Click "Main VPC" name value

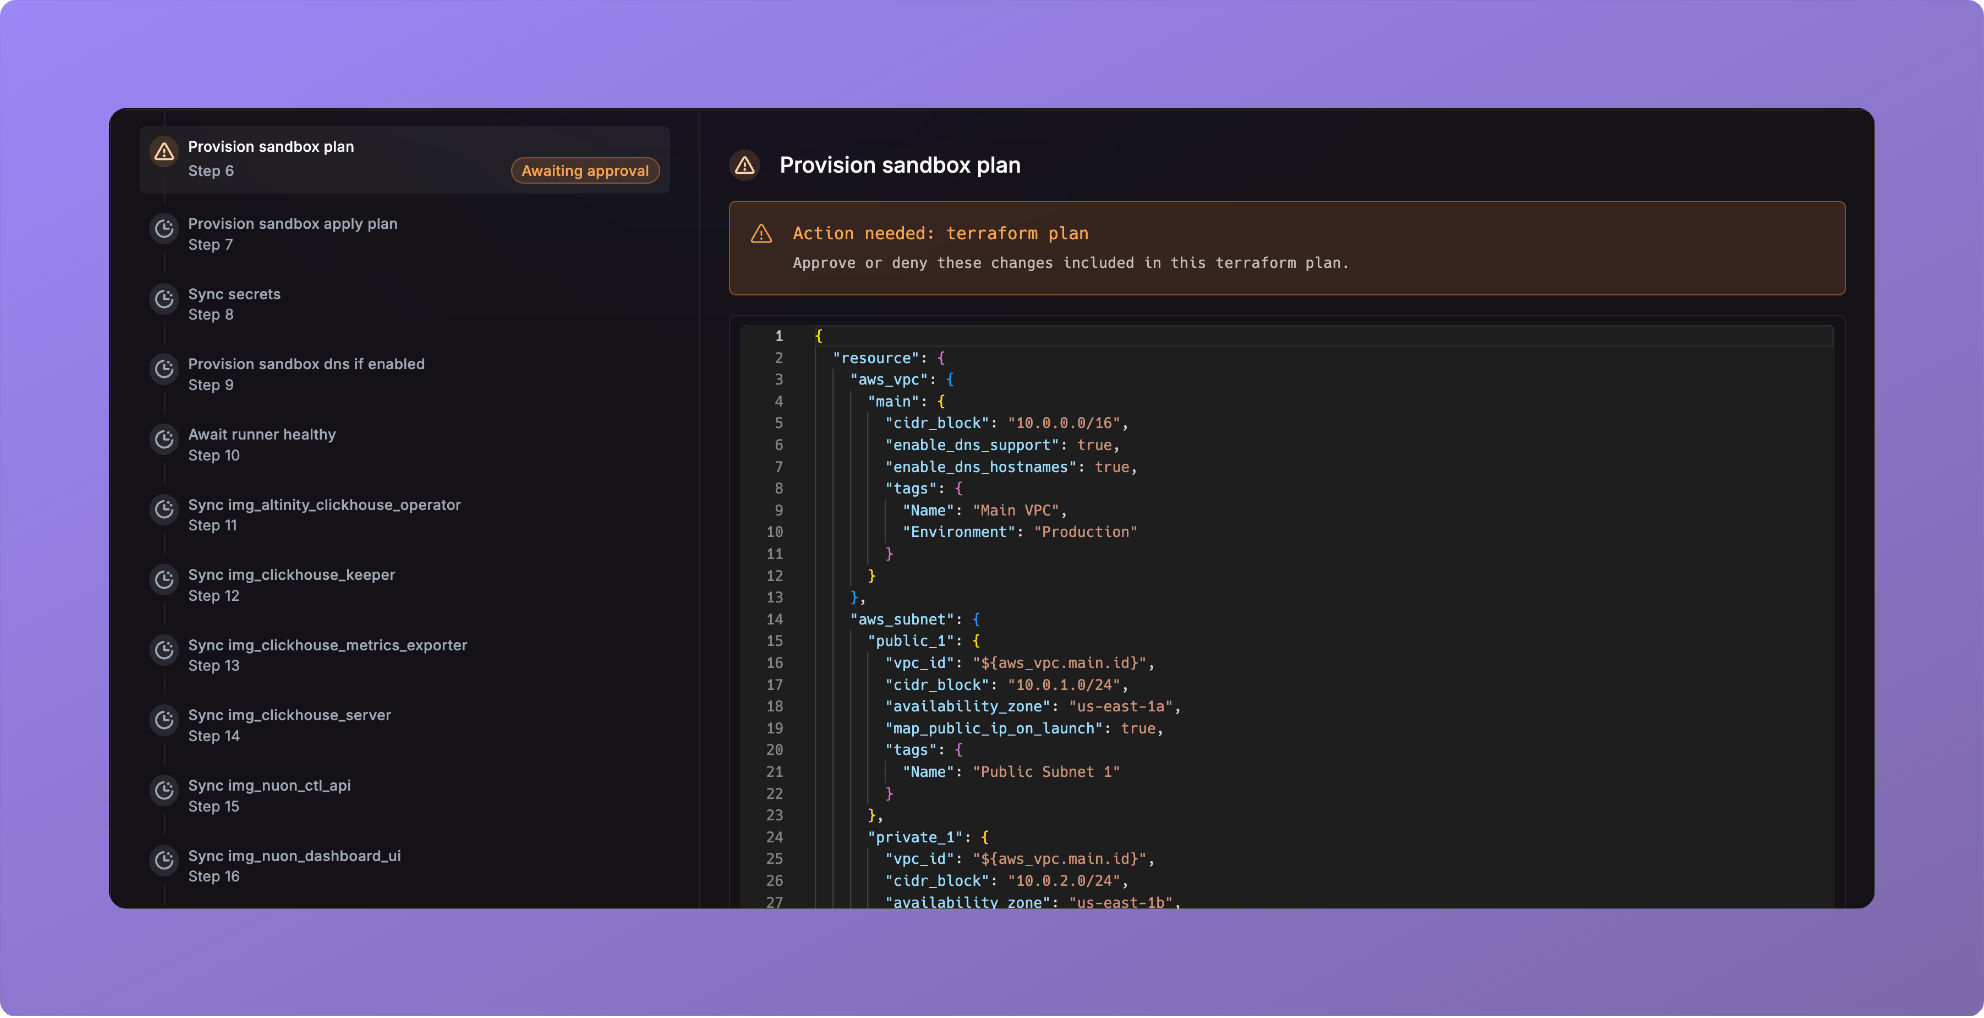click(1015, 511)
